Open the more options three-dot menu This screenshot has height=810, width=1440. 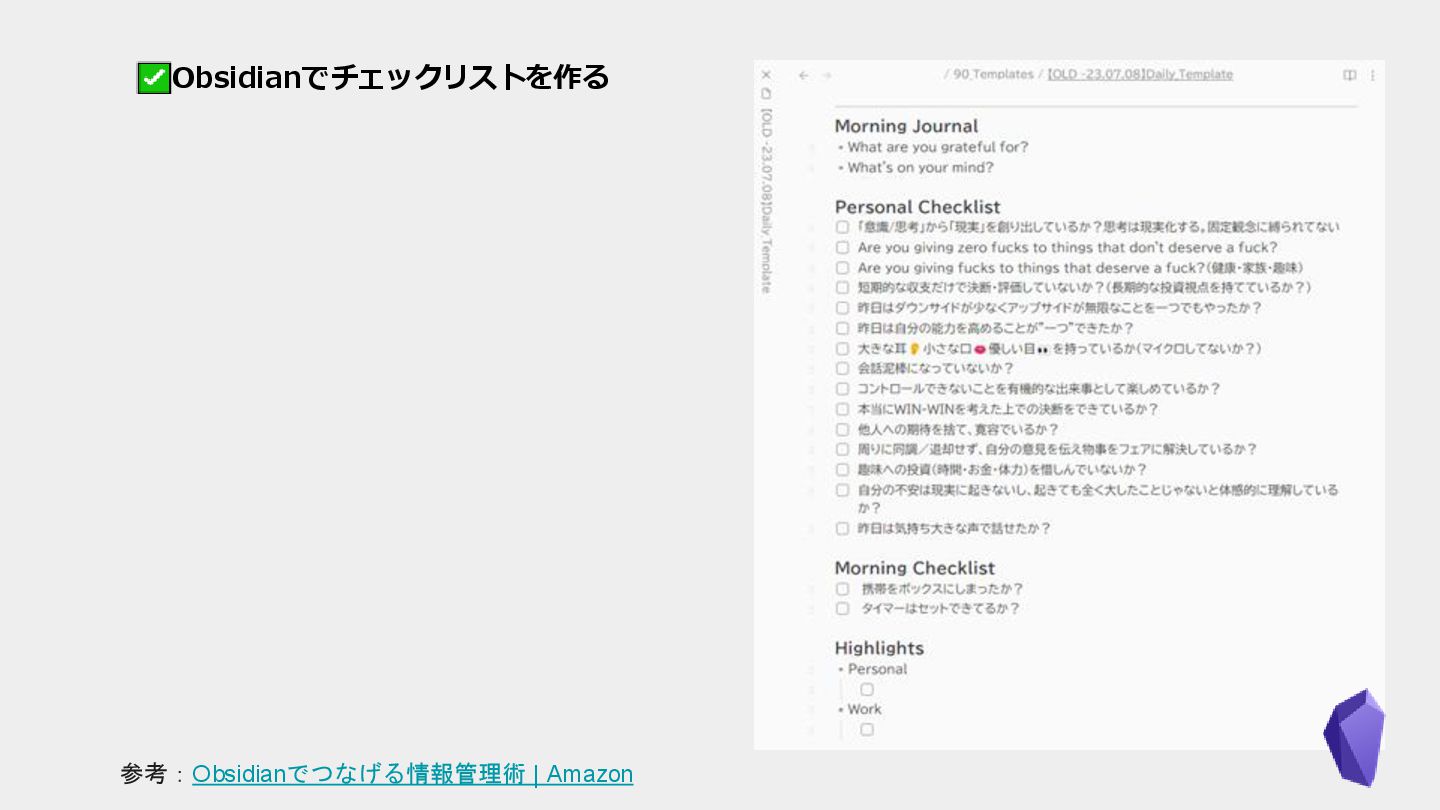click(1372, 75)
